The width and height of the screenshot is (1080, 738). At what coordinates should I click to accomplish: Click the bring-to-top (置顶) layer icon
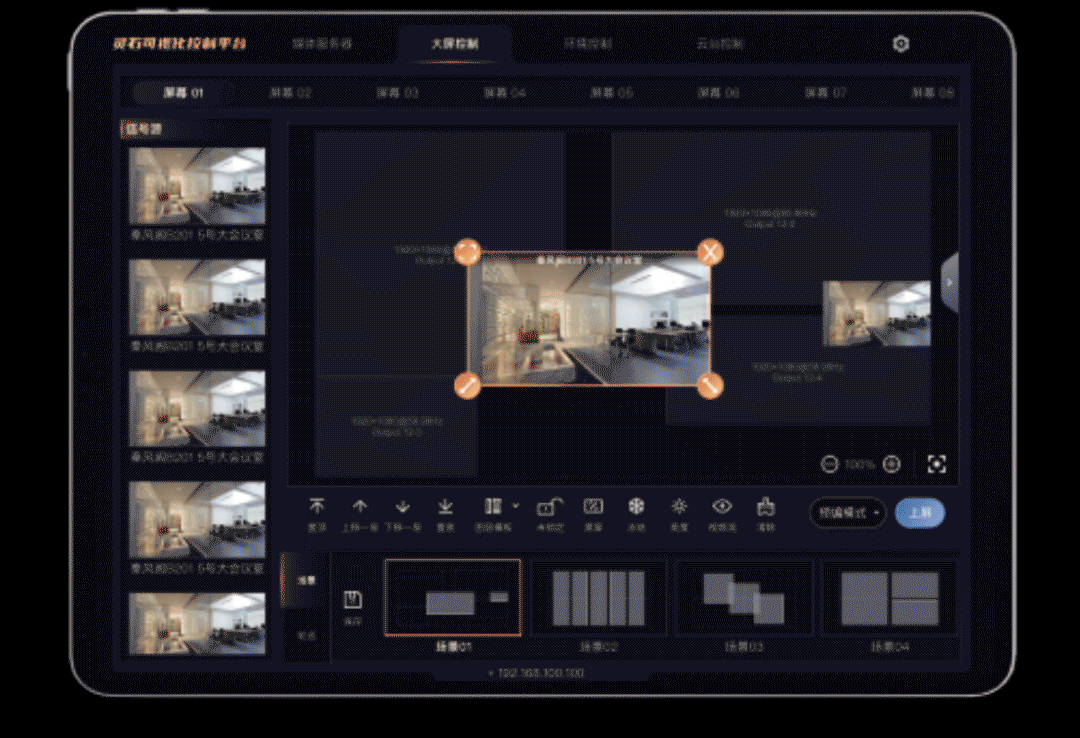(x=317, y=507)
